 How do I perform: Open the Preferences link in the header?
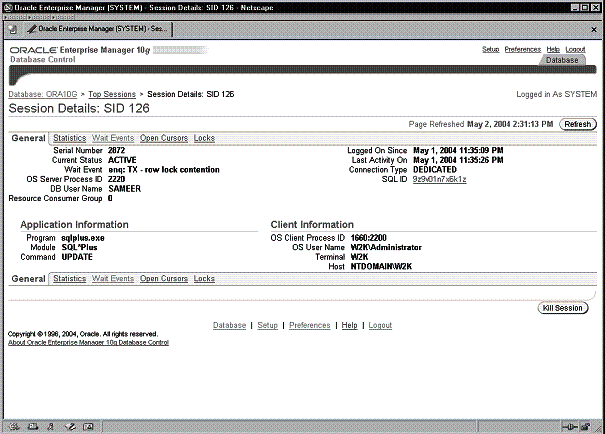pyautogui.click(x=522, y=49)
